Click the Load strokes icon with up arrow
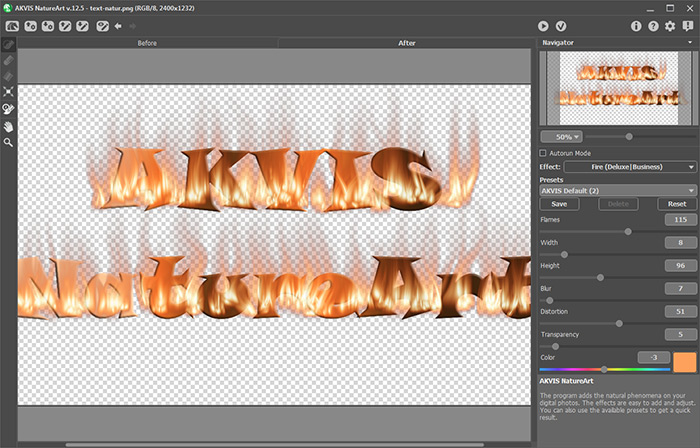The width and height of the screenshot is (700, 448). point(65,26)
